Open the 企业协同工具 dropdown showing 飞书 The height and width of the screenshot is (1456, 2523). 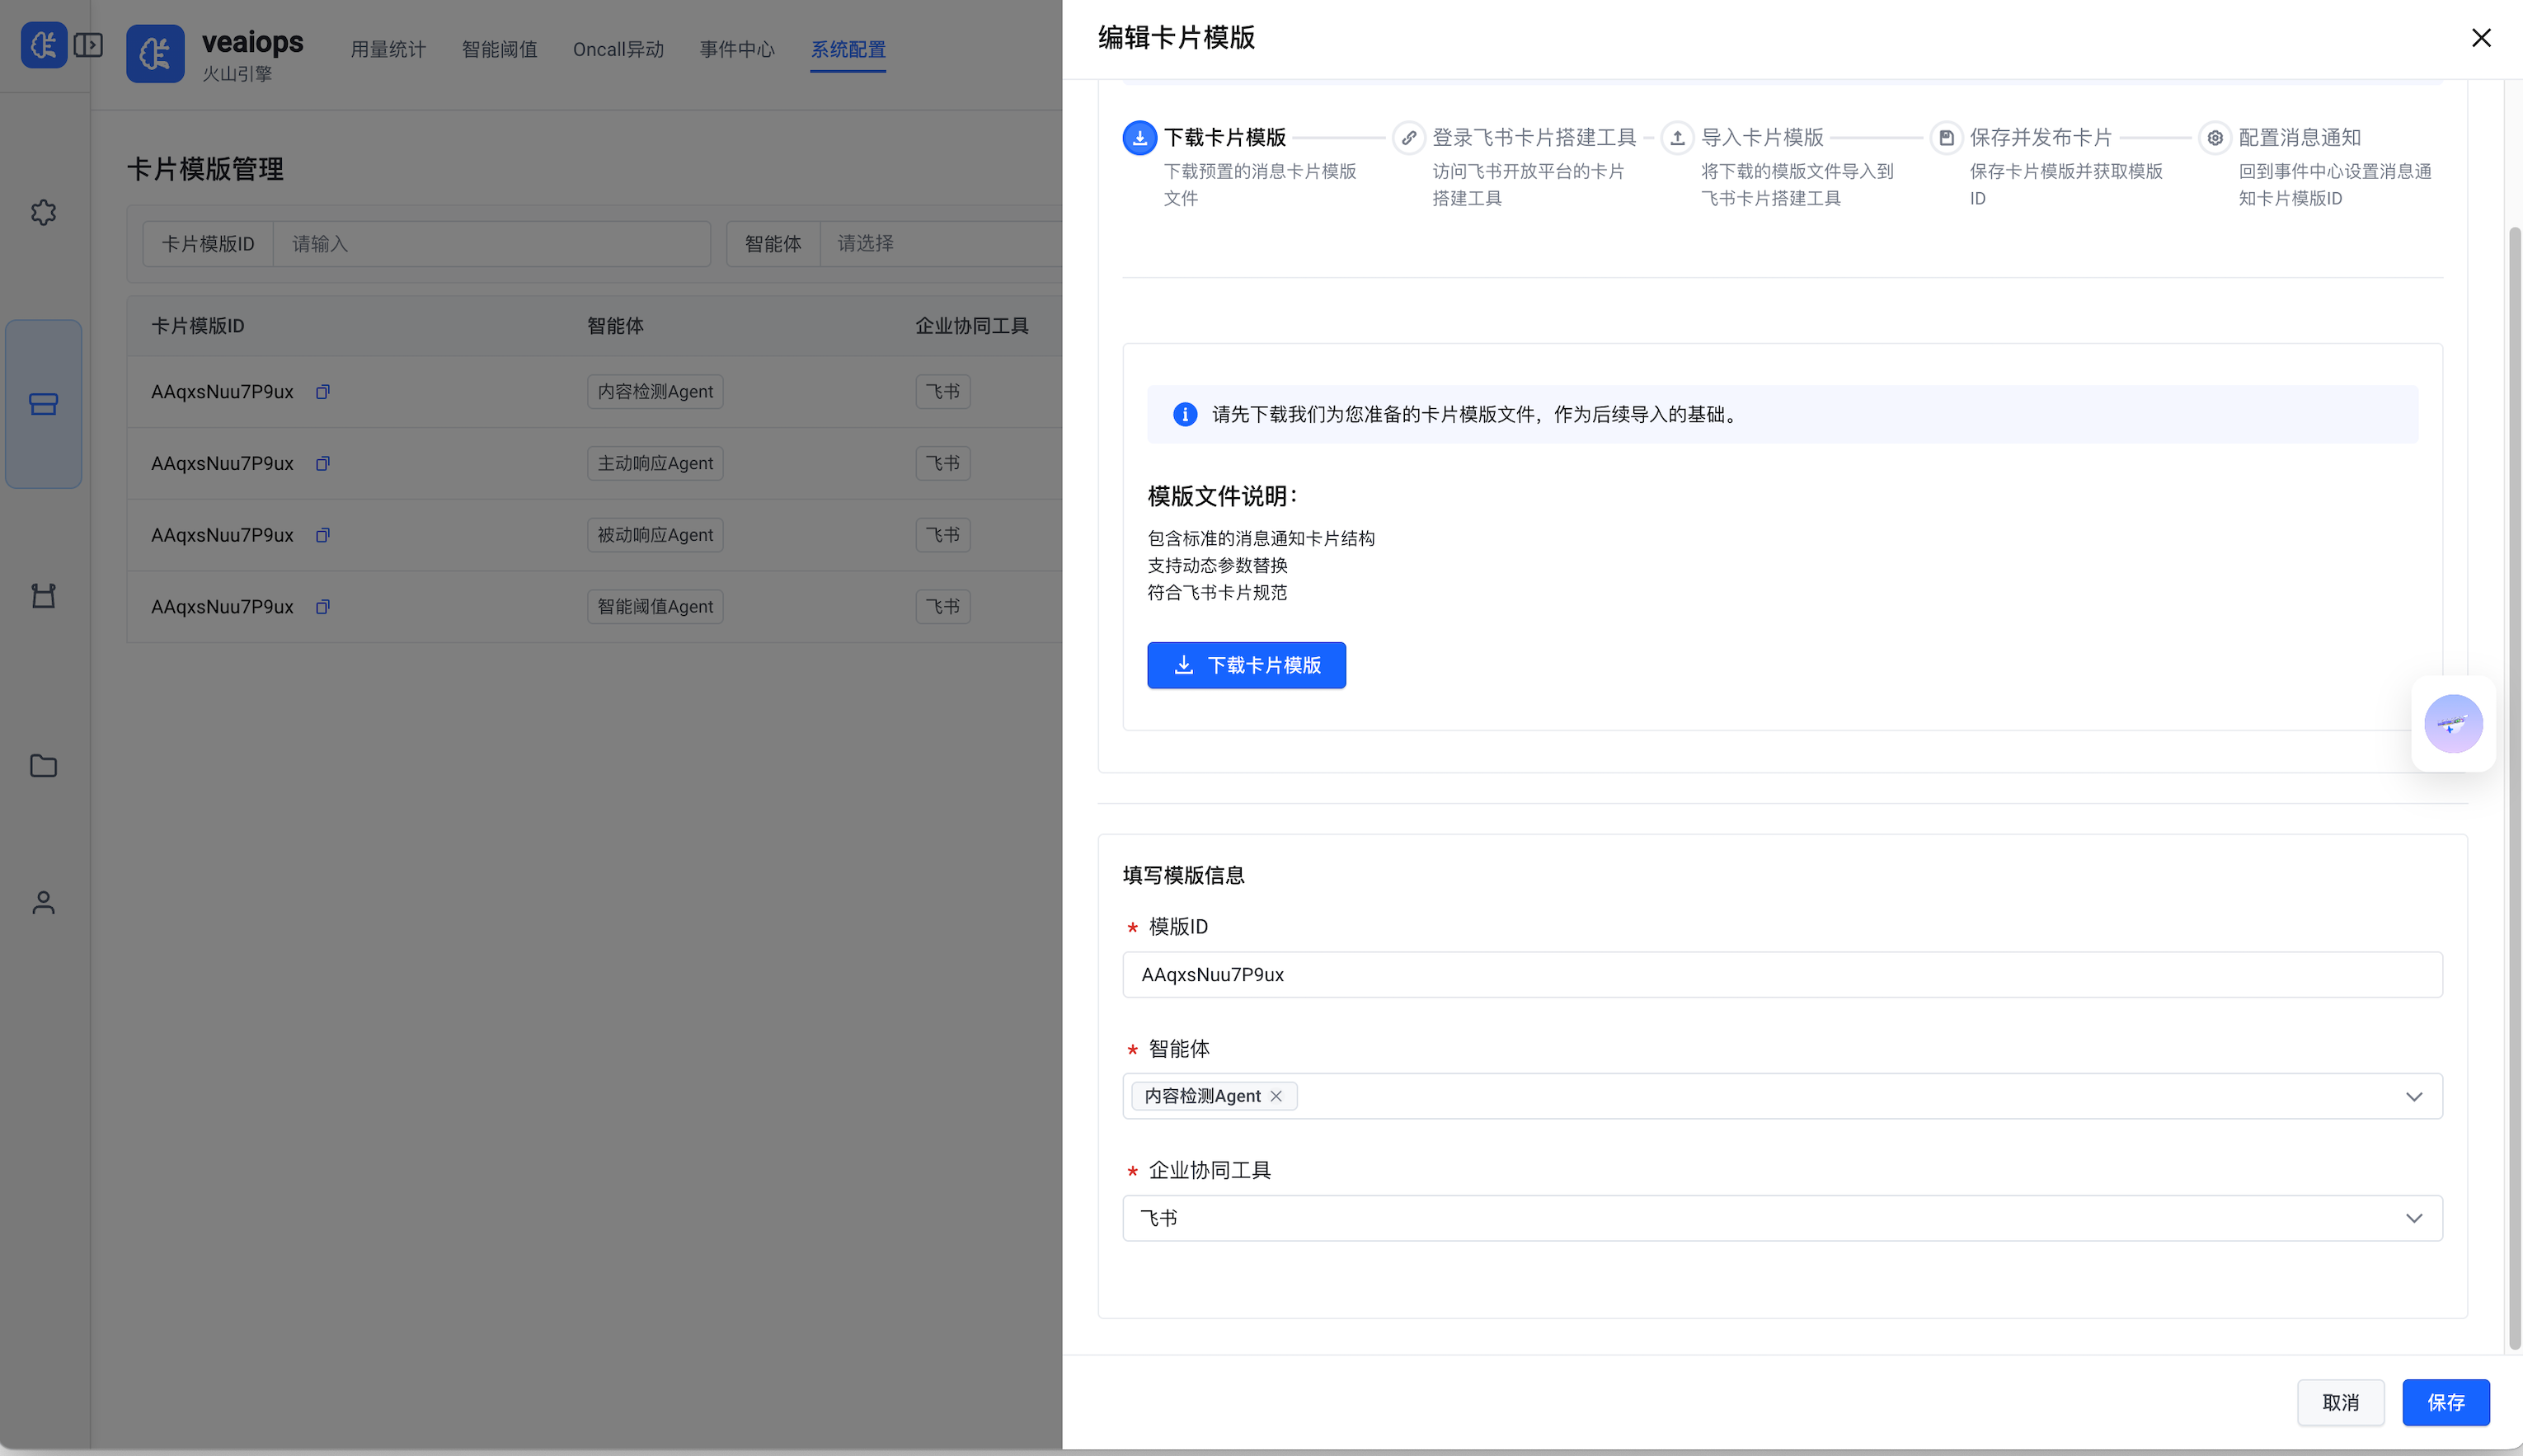coord(2414,1217)
